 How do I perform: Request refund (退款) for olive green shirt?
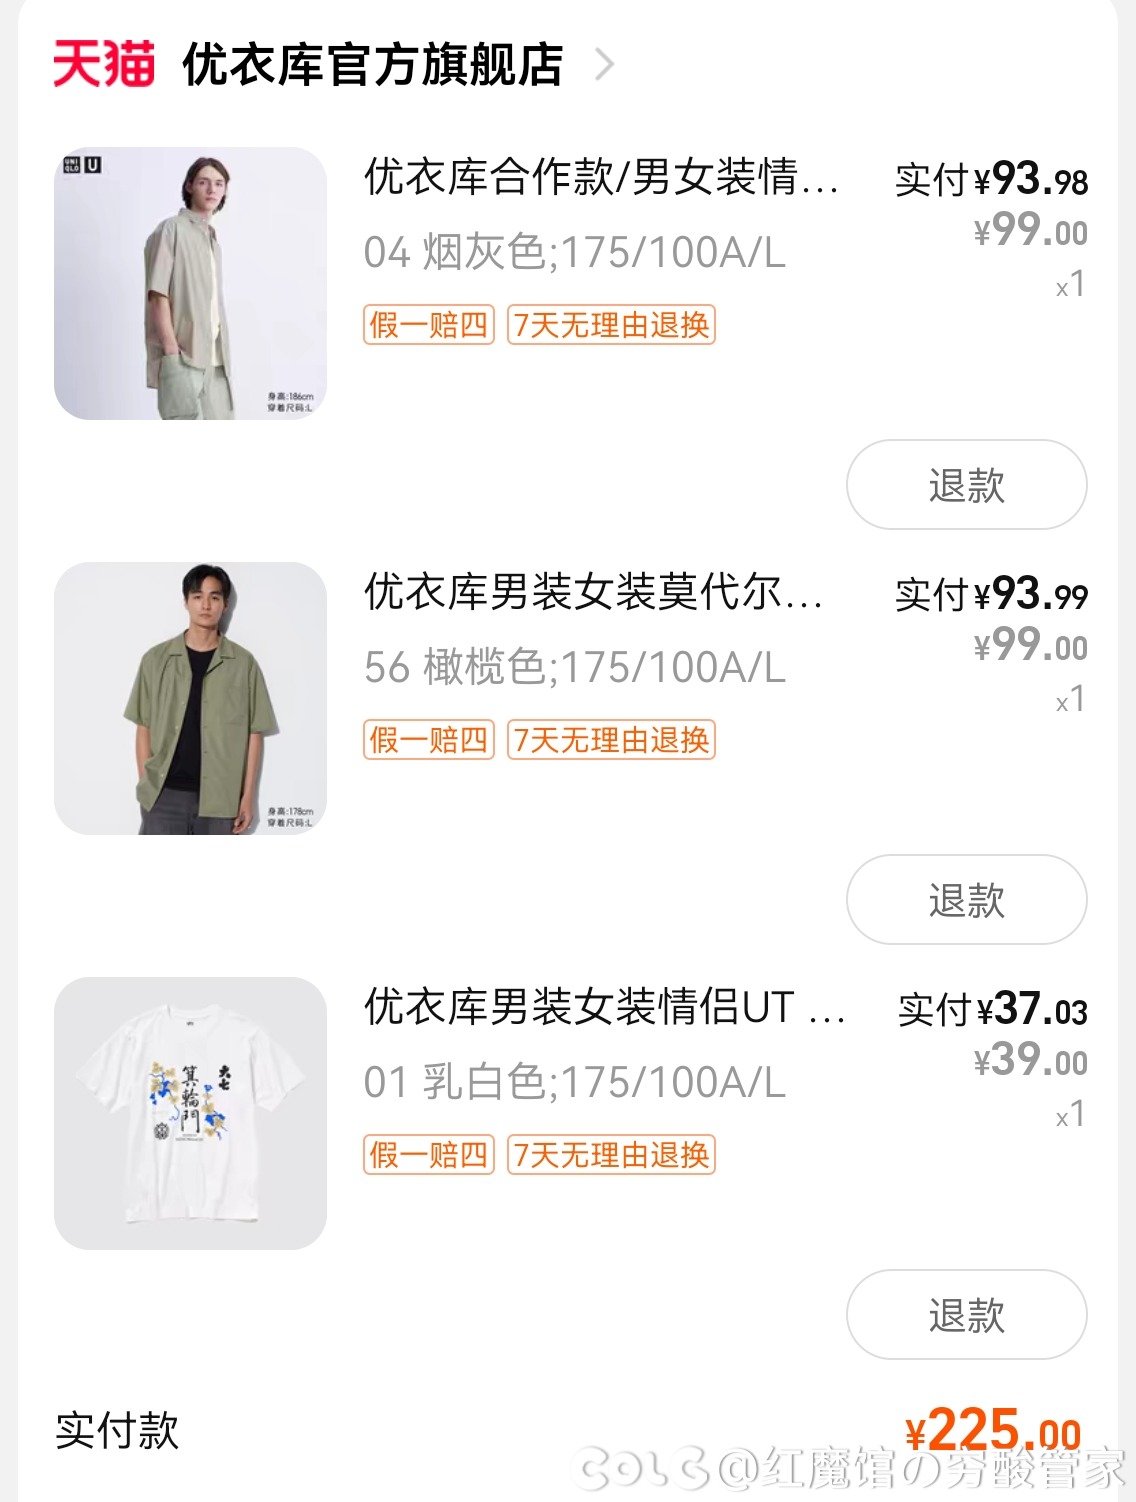coord(966,900)
